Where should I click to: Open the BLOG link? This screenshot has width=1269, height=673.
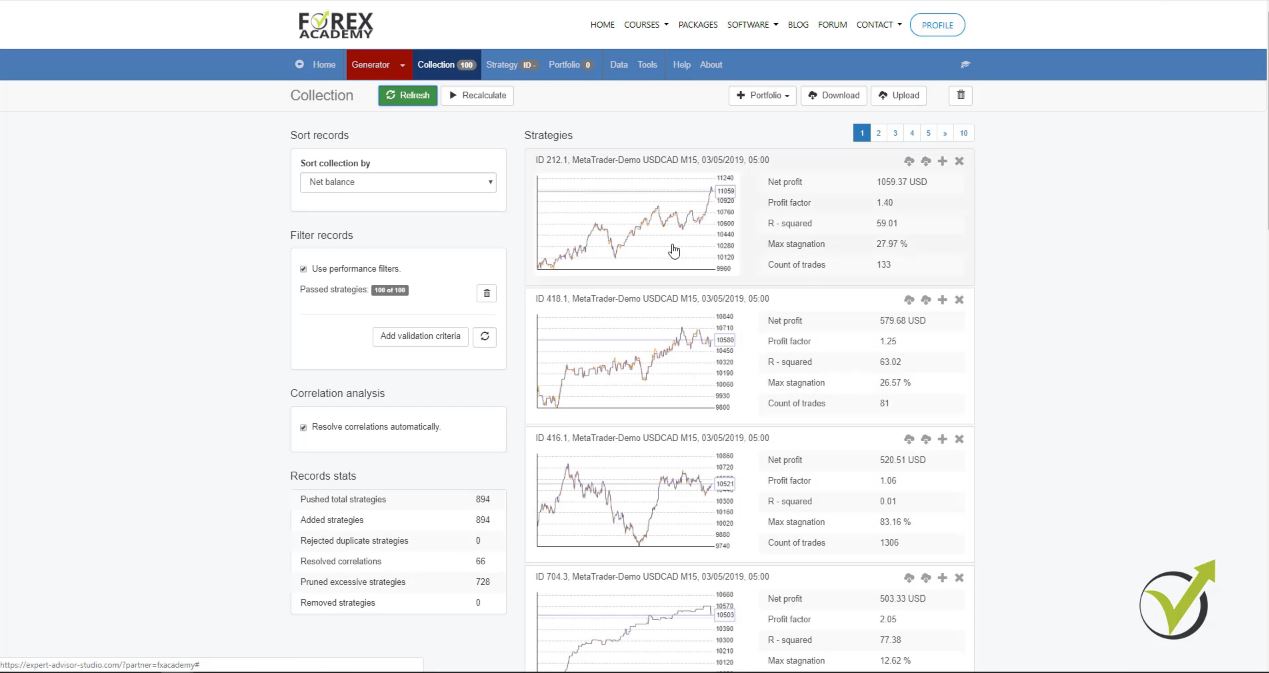click(x=798, y=25)
